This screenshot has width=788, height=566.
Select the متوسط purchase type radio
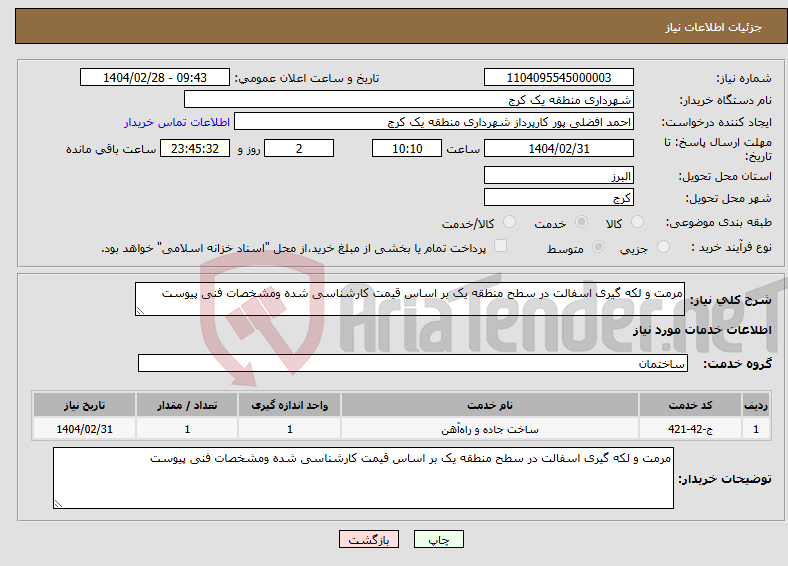(x=598, y=246)
